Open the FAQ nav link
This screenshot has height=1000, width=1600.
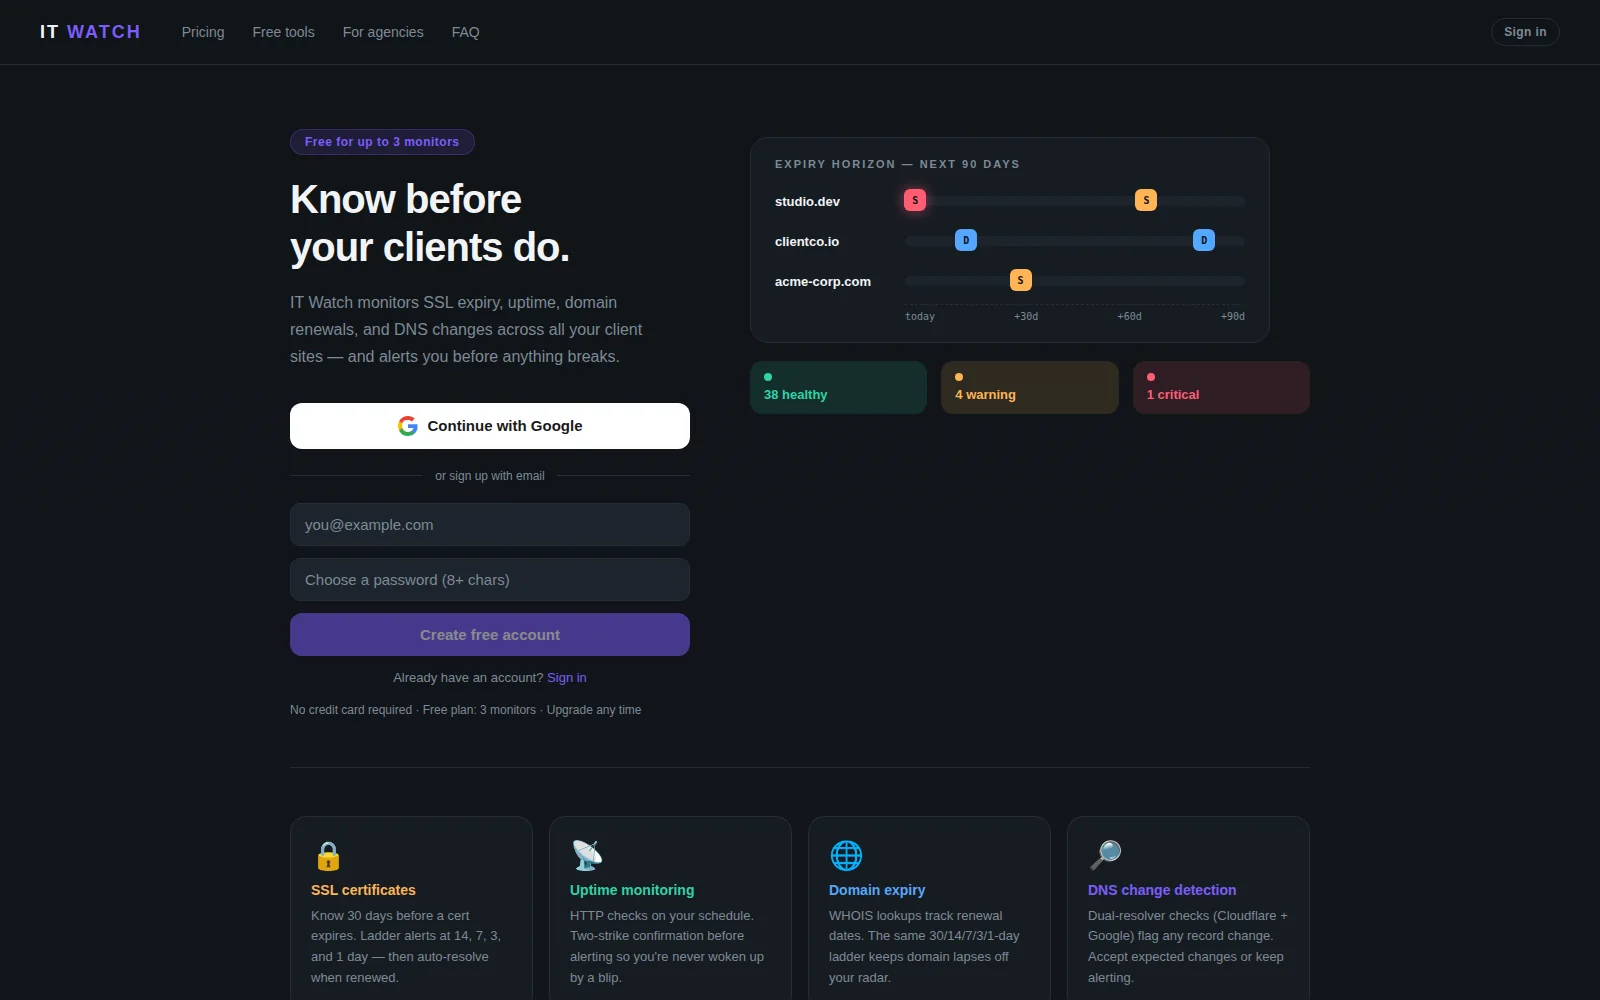coord(466,32)
